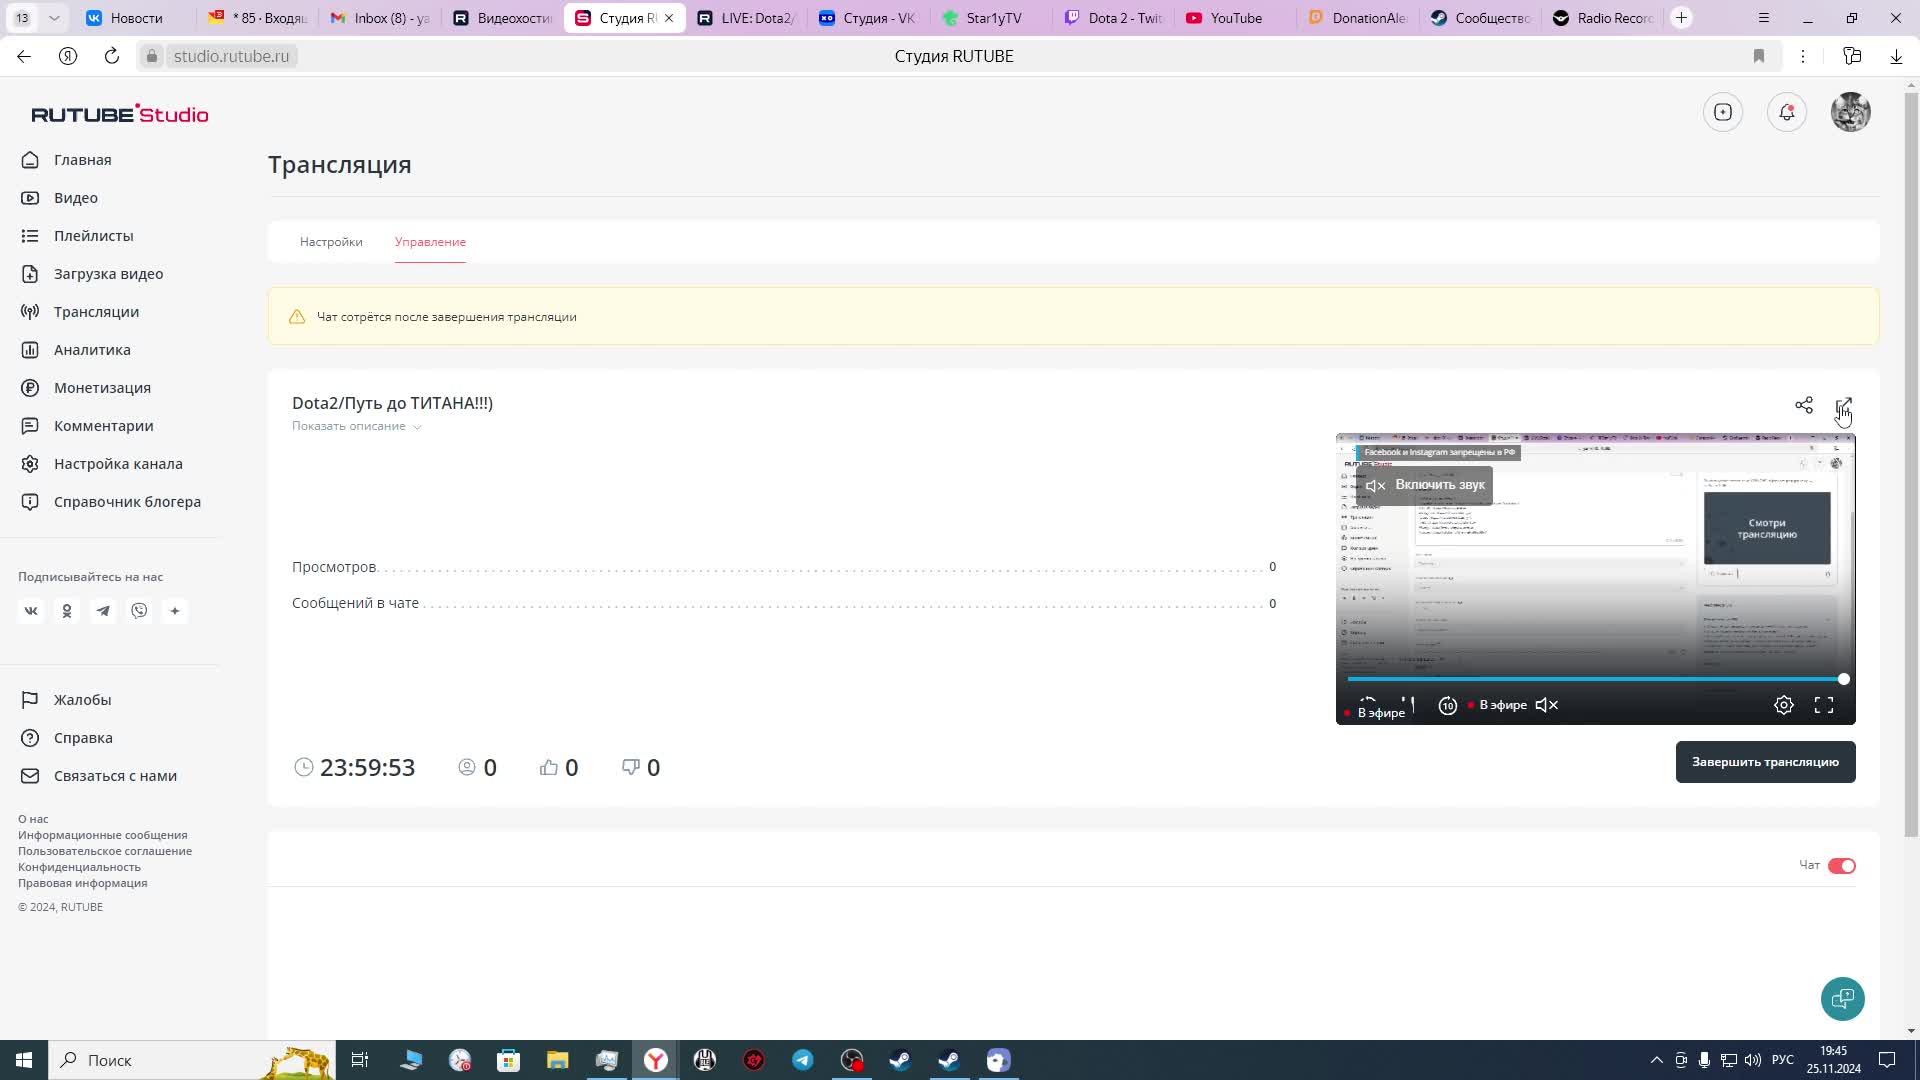Click the RUTUBE Studio logo
The width and height of the screenshot is (1920, 1080).
coord(120,114)
